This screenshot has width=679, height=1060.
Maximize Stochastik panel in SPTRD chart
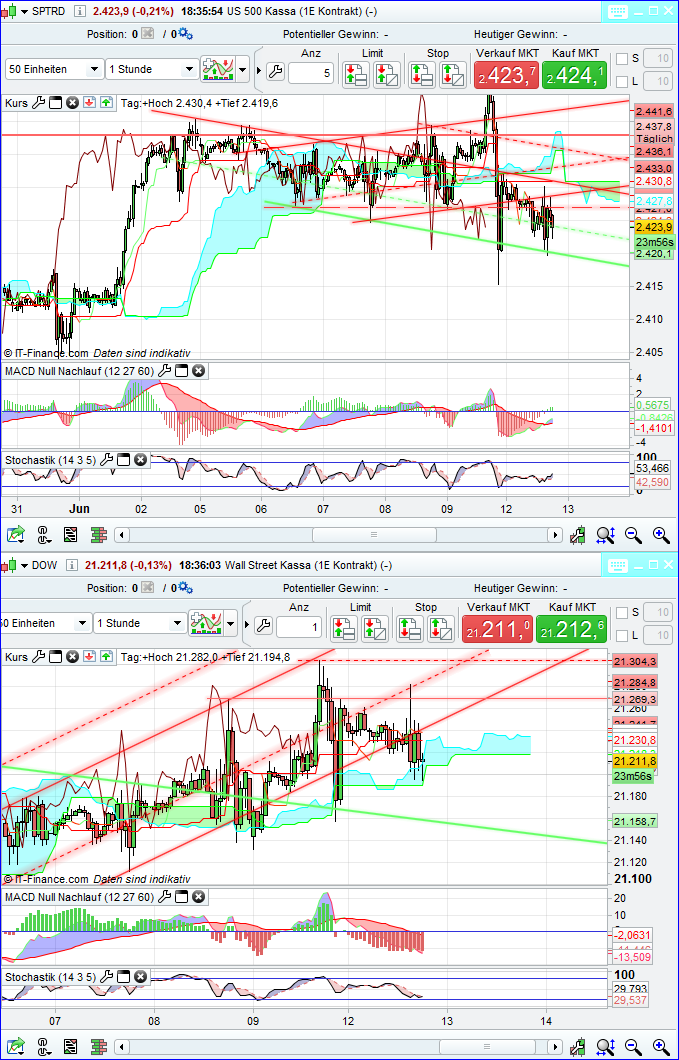click(123, 460)
